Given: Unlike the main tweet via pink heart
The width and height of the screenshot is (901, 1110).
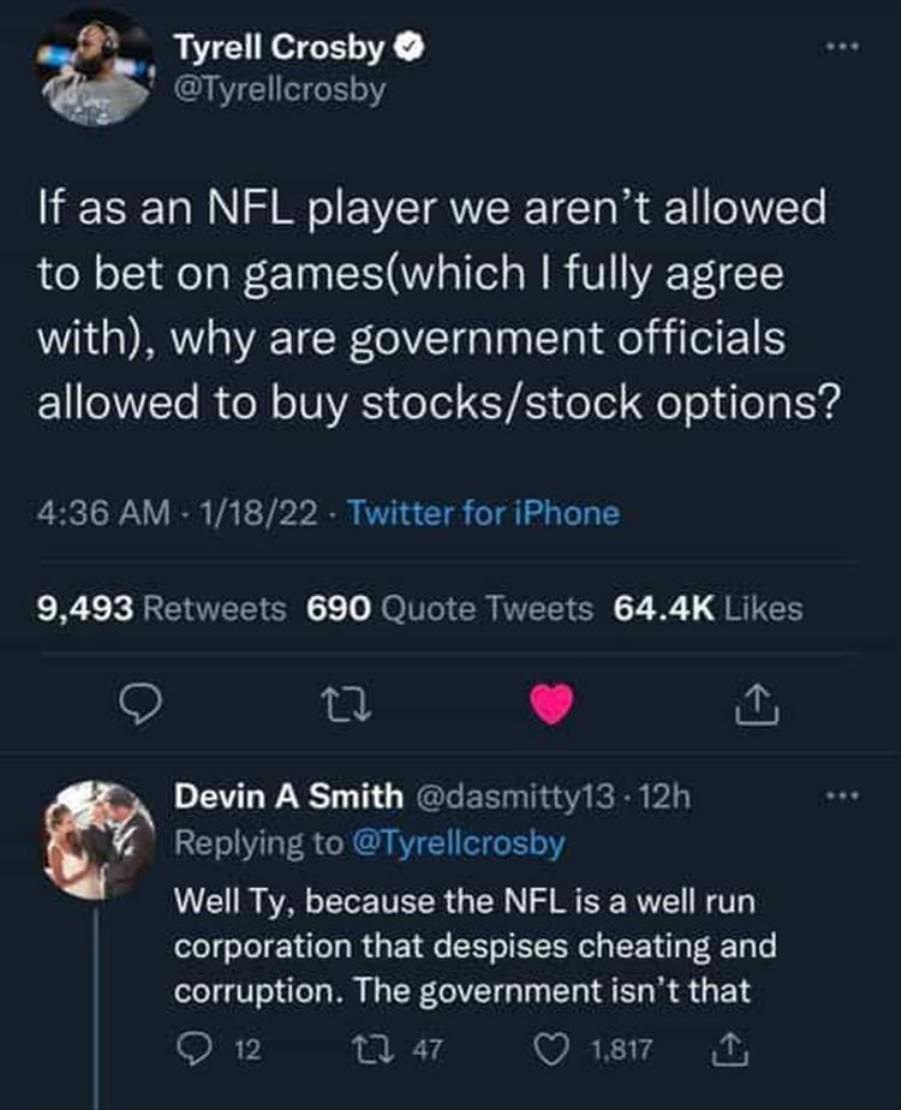Looking at the screenshot, I should 551,704.
